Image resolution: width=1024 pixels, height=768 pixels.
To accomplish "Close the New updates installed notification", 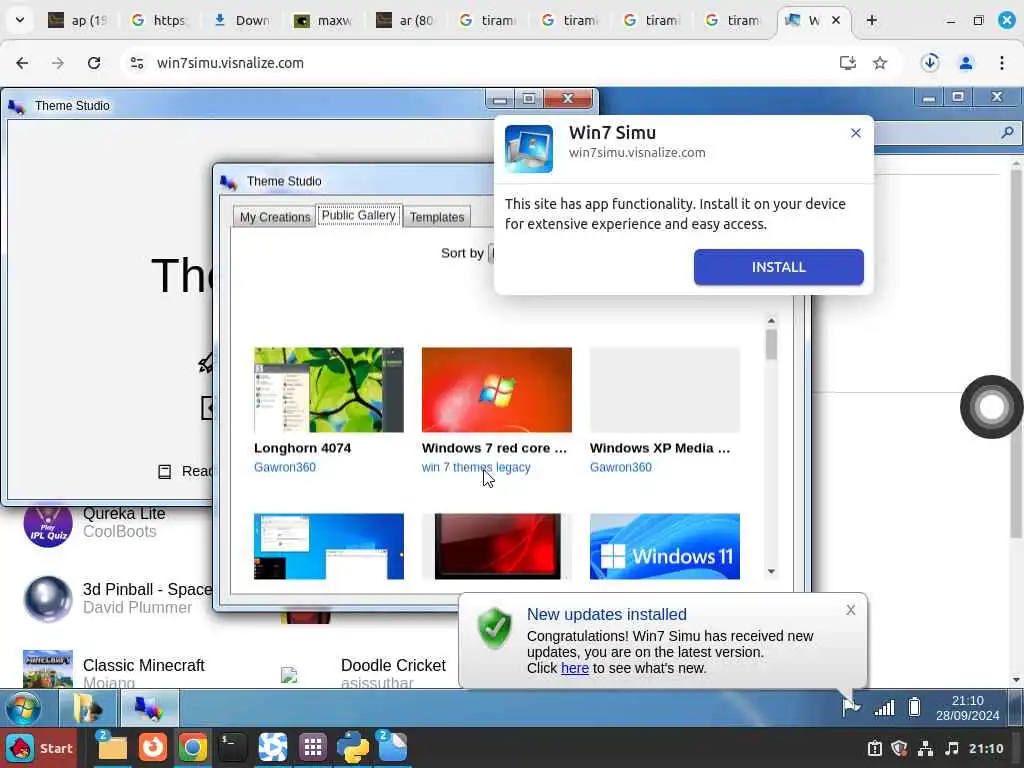I will 850,610.
